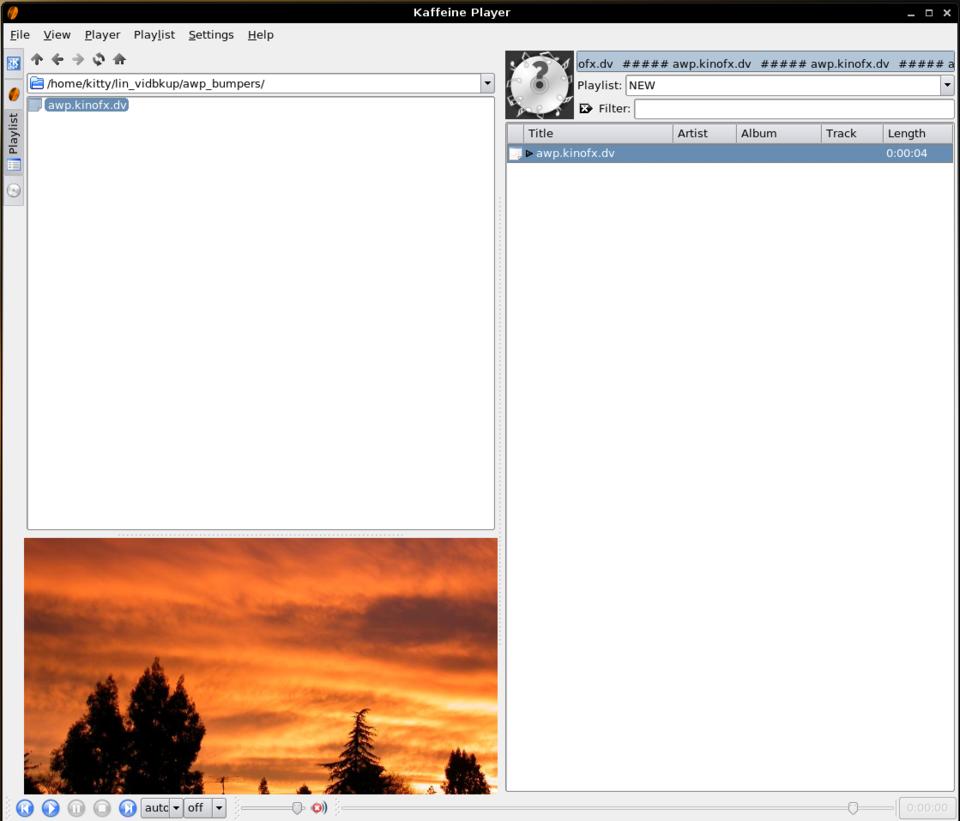
Task: Open the Settings menu
Action: point(211,35)
